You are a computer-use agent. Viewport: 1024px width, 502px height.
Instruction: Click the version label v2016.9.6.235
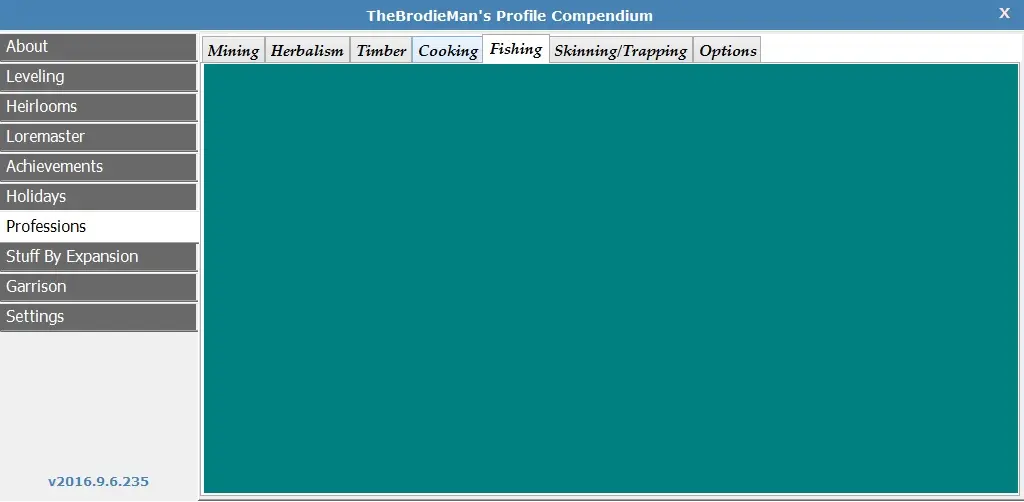coord(99,482)
